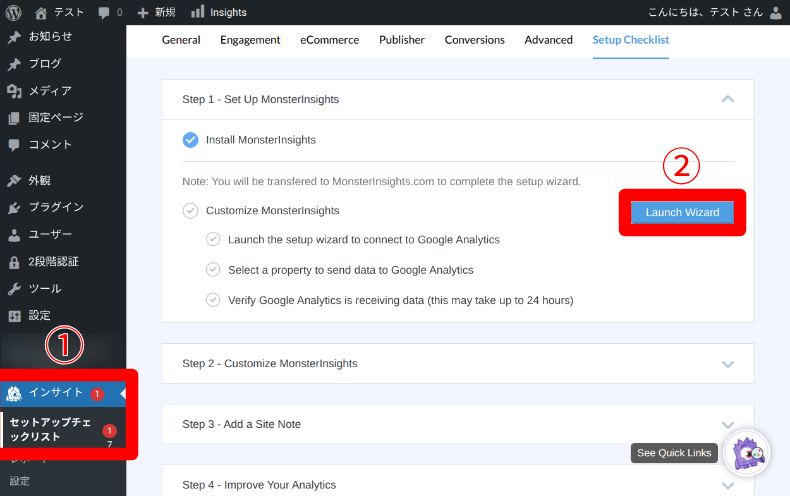Image resolution: width=790 pixels, height=496 pixels.
Task: Open the MonsterInsights mascot quick links icon
Action: pos(746,453)
